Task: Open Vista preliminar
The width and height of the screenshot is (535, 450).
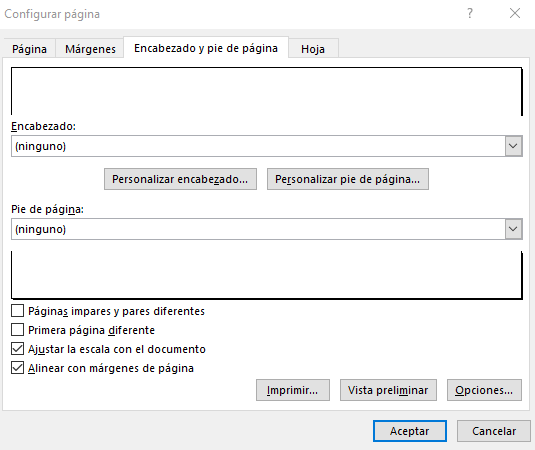Action: pos(388,390)
